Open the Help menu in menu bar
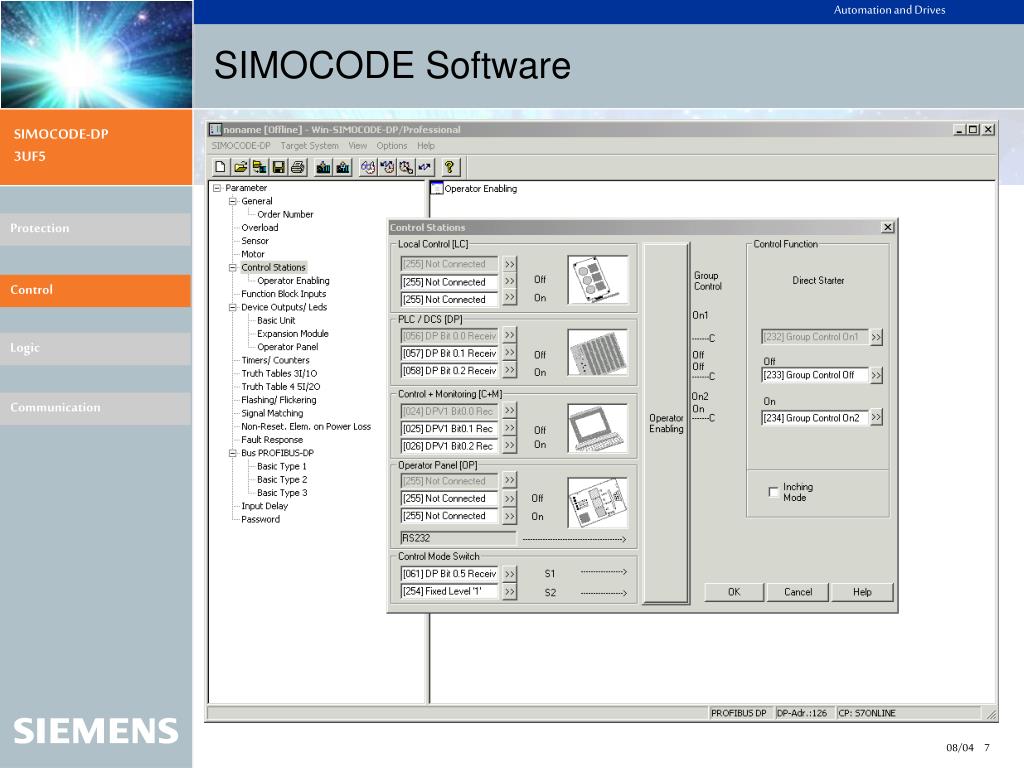 [426, 146]
